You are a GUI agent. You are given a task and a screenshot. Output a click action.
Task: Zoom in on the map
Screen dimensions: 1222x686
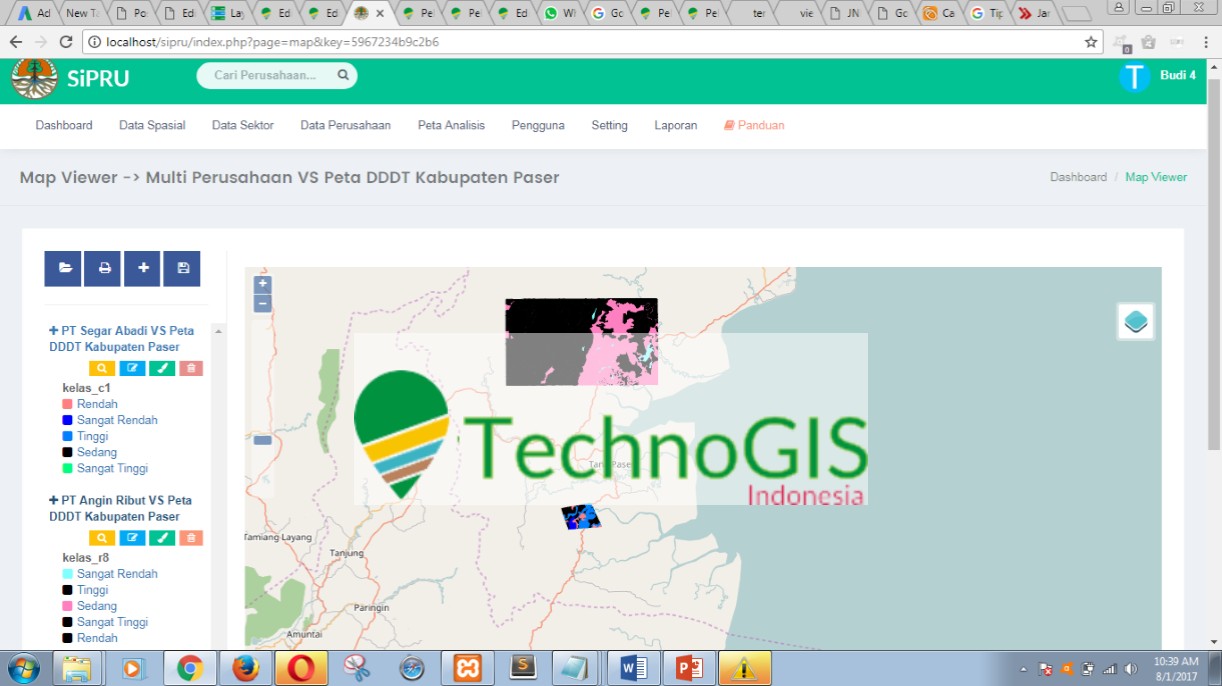click(x=263, y=285)
